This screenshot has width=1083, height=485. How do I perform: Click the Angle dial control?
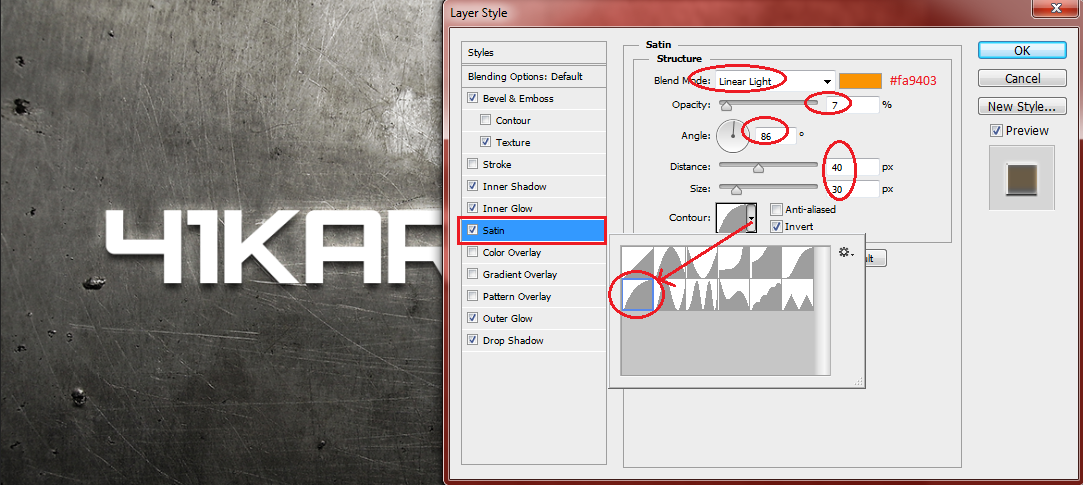pyautogui.click(x=733, y=135)
